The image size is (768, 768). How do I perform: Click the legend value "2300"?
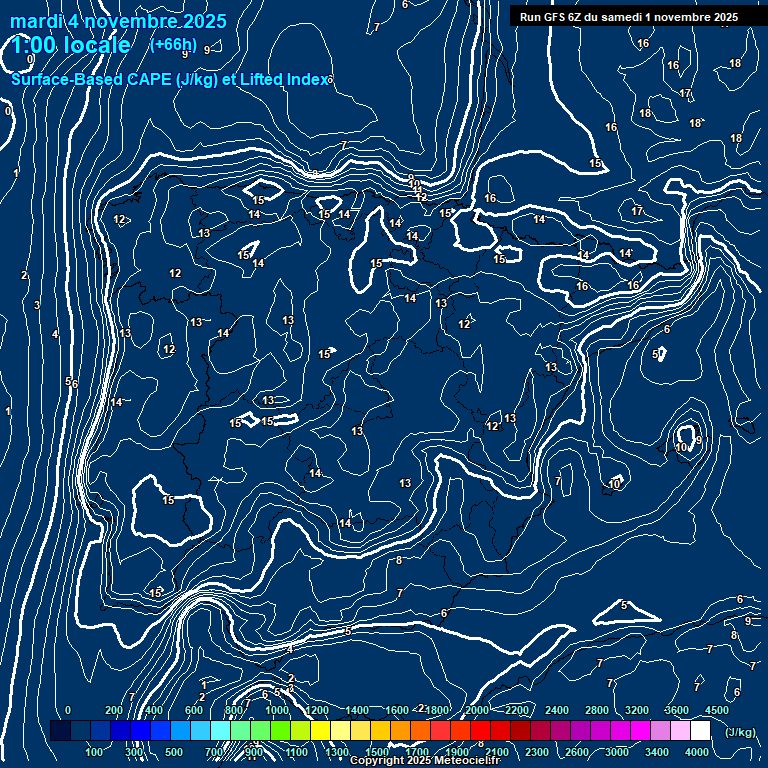click(x=537, y=752)
